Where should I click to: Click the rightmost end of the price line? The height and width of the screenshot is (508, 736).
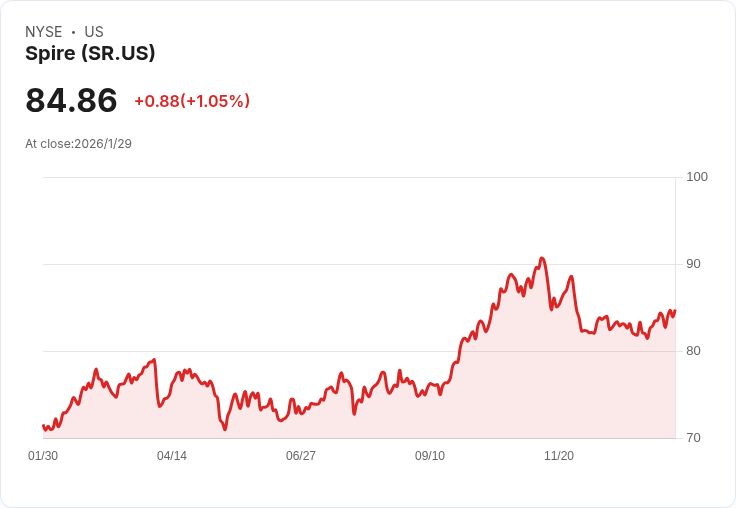(x=675, y=310)
